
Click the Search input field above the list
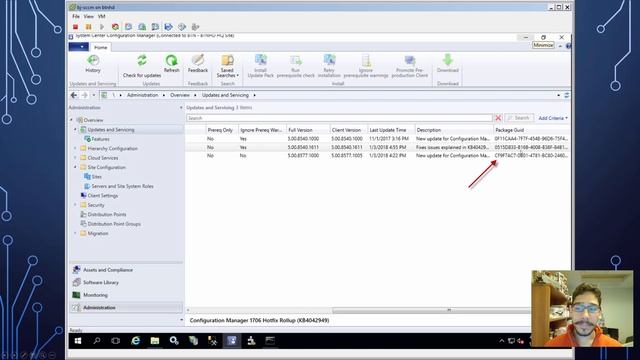(x=340, y=118)
